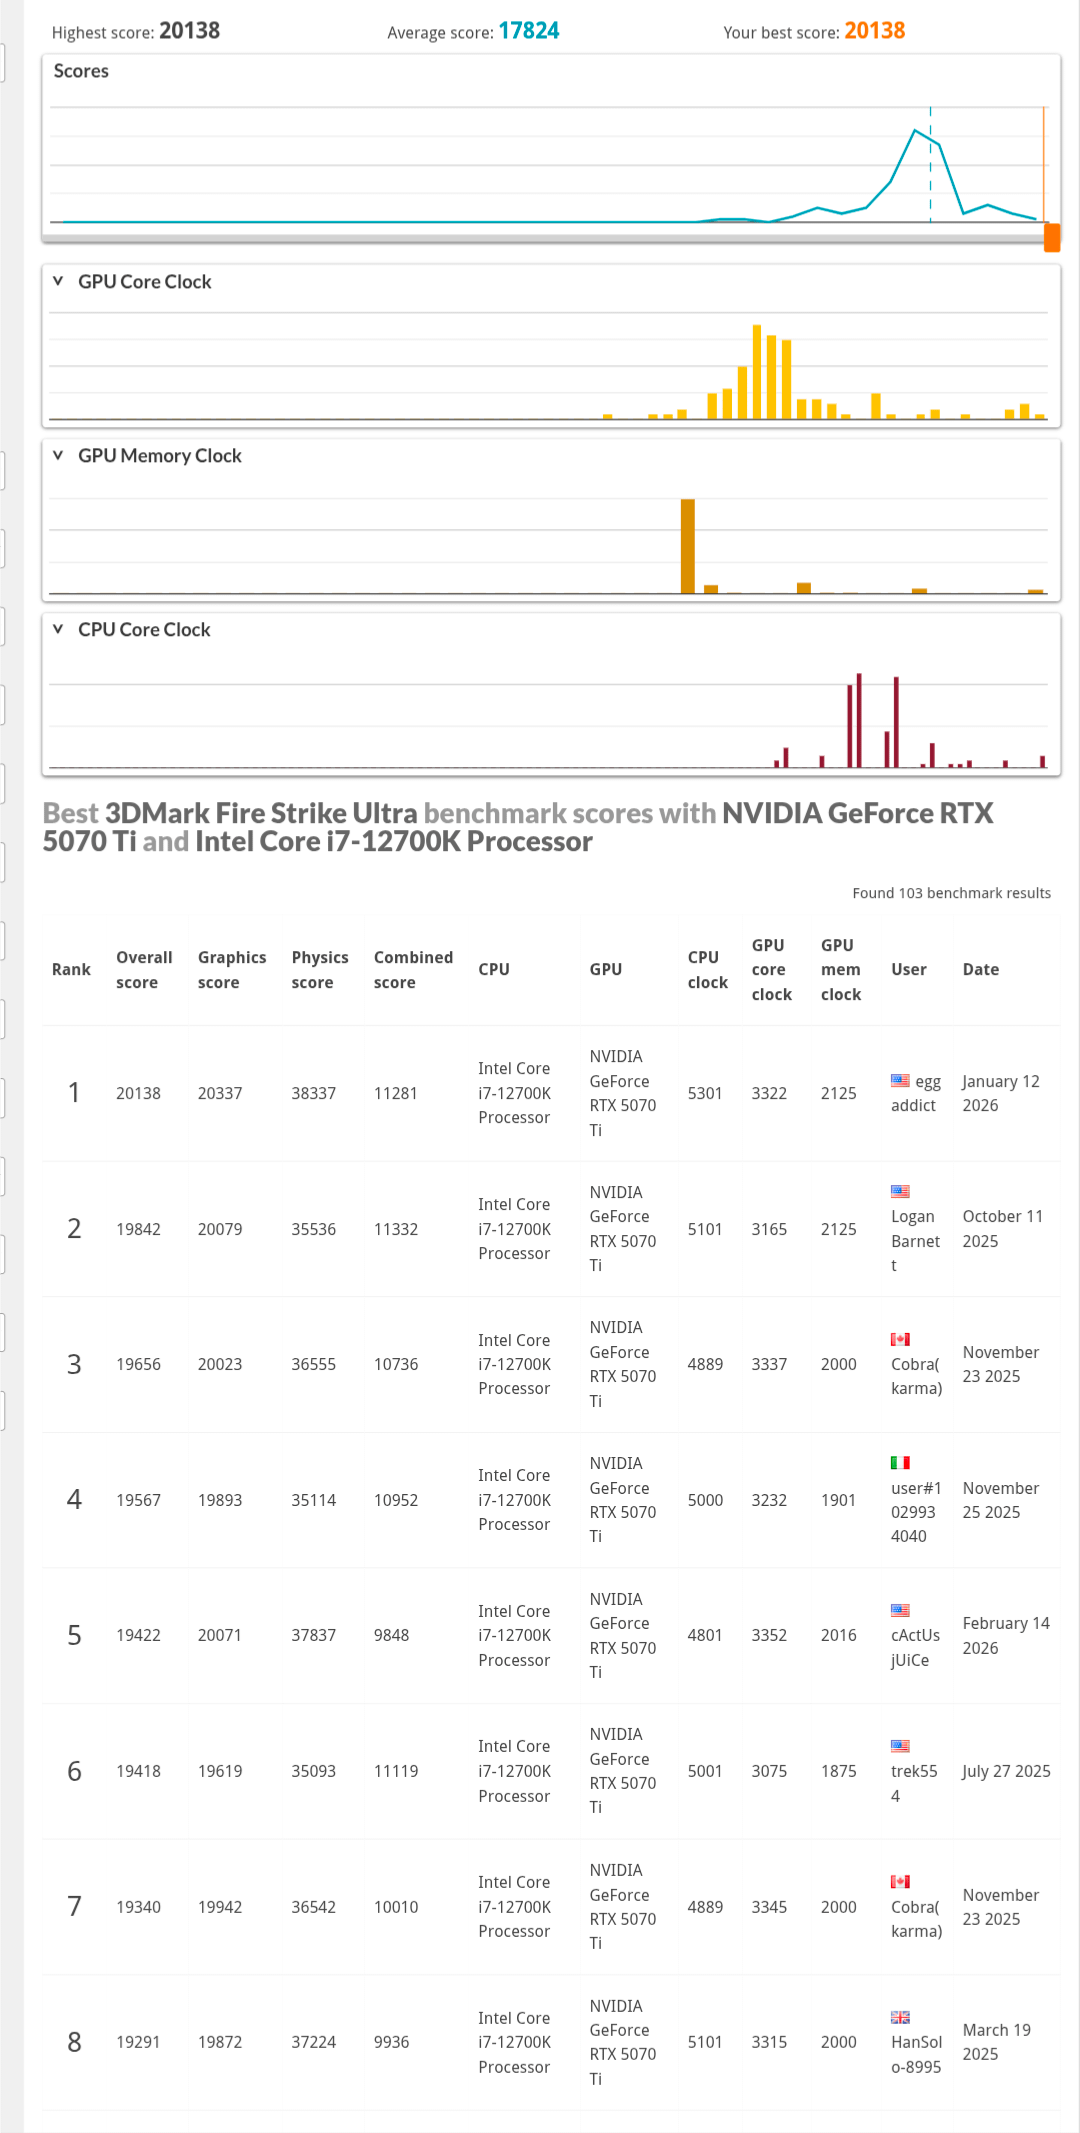Screen dimensions: 1080x2133
Task: Sort by Overall score column header
Action: 144,970
